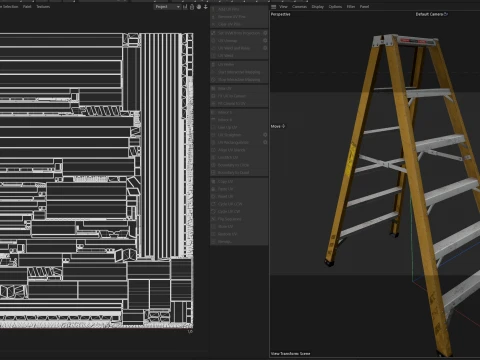Open the Selection menu in UV editor
The width and height of the screenshot is (480, 360).
click(x=10, y=7)
